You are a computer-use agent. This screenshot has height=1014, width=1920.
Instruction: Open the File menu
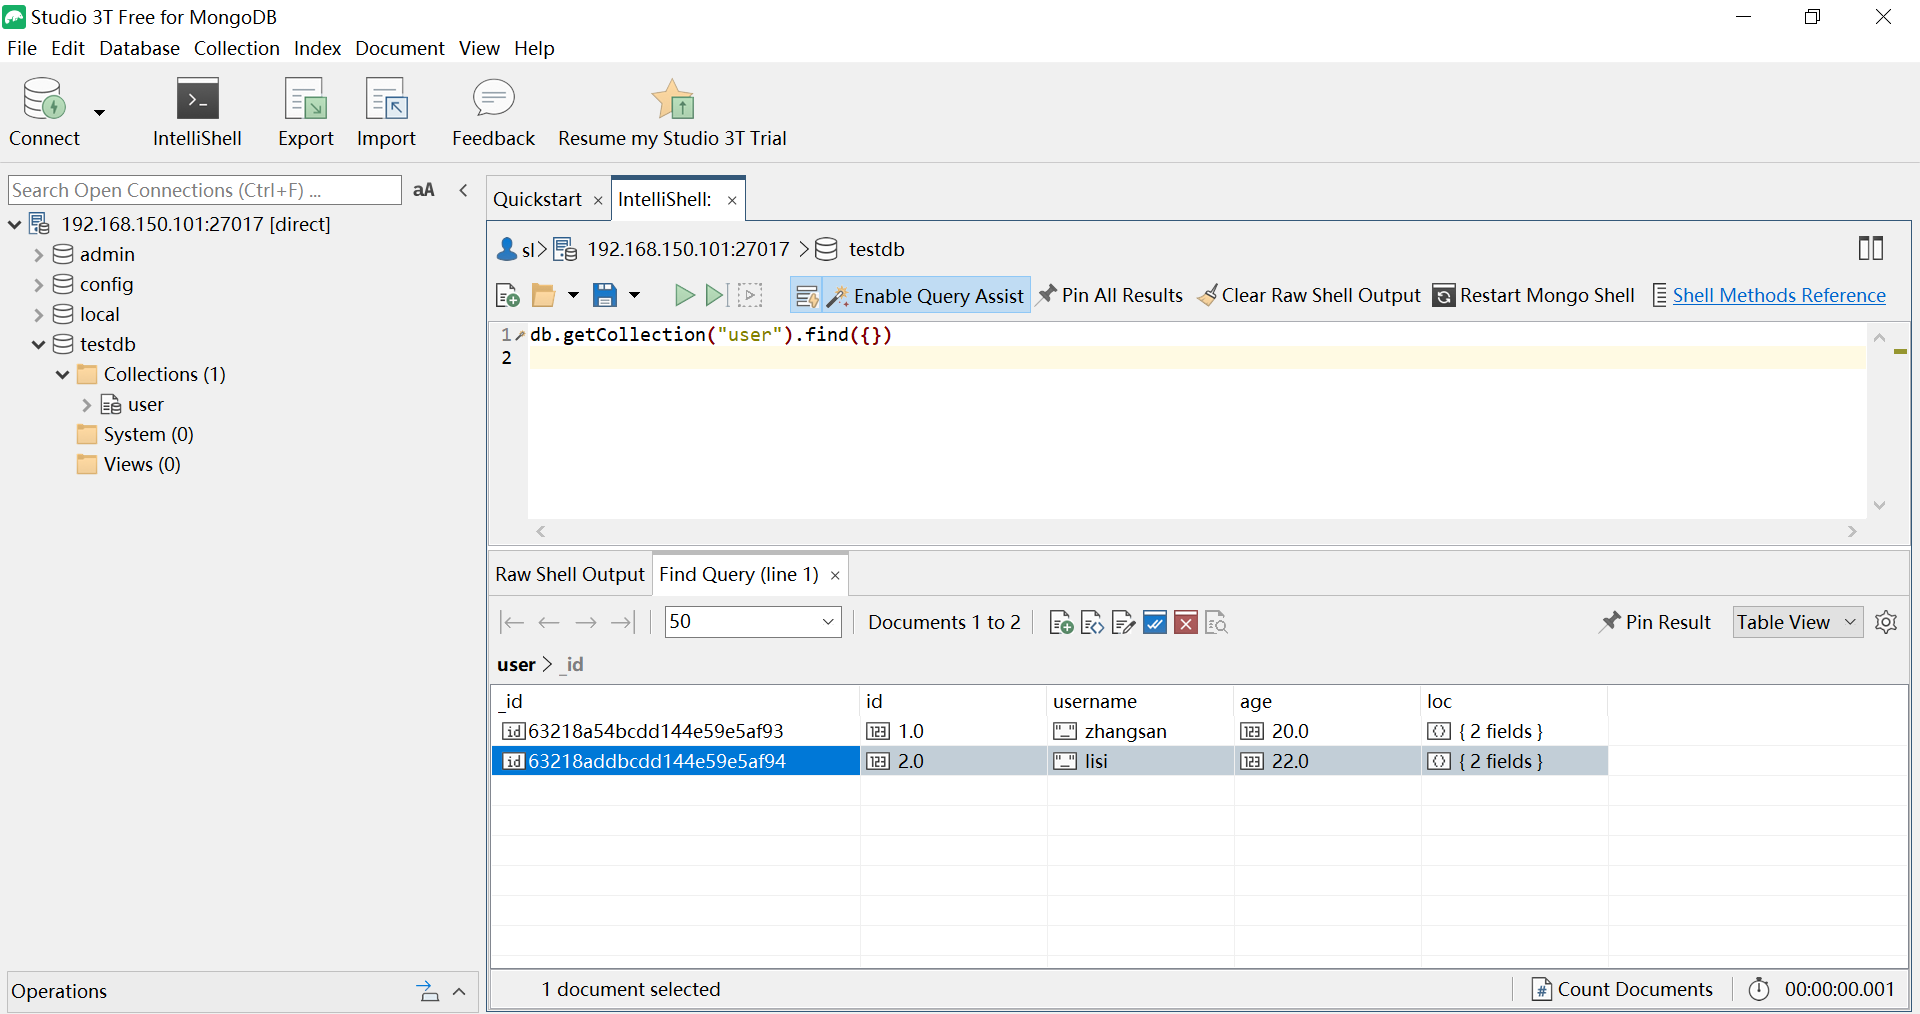pos(22,48)
